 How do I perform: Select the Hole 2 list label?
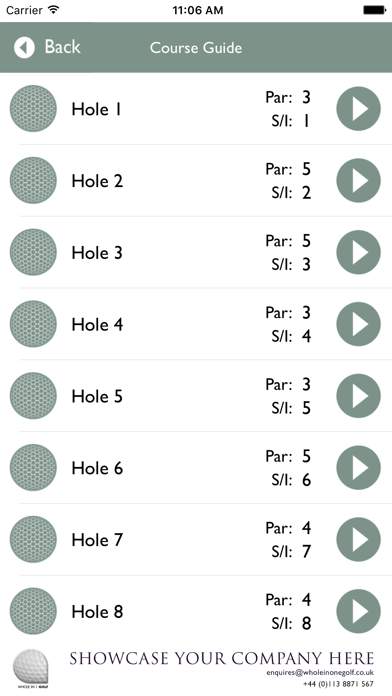click(97, 181)
